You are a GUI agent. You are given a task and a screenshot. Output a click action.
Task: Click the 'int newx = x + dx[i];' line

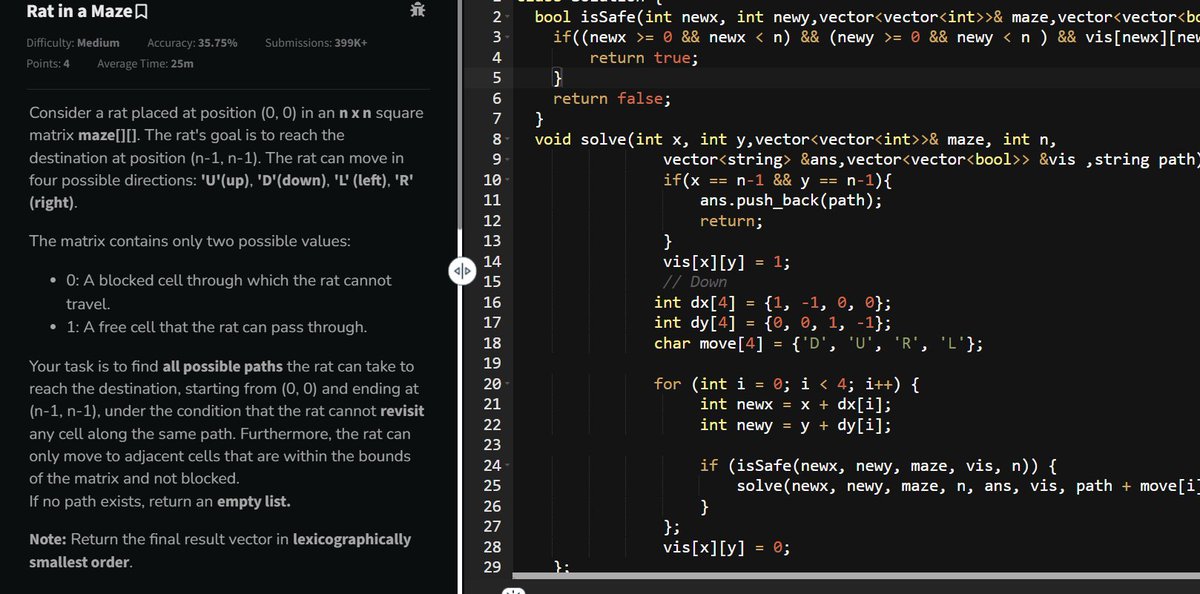[x=796, y=404]
